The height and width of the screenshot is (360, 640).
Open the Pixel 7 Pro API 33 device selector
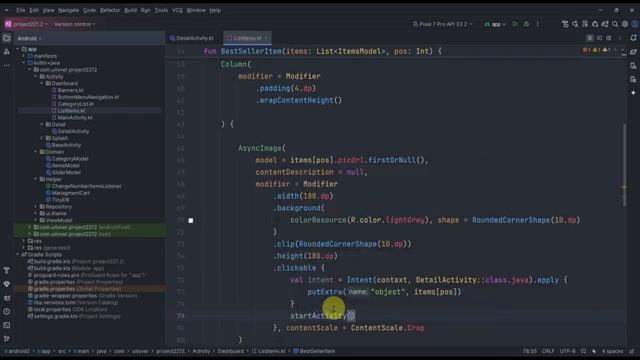pos(442,24)
